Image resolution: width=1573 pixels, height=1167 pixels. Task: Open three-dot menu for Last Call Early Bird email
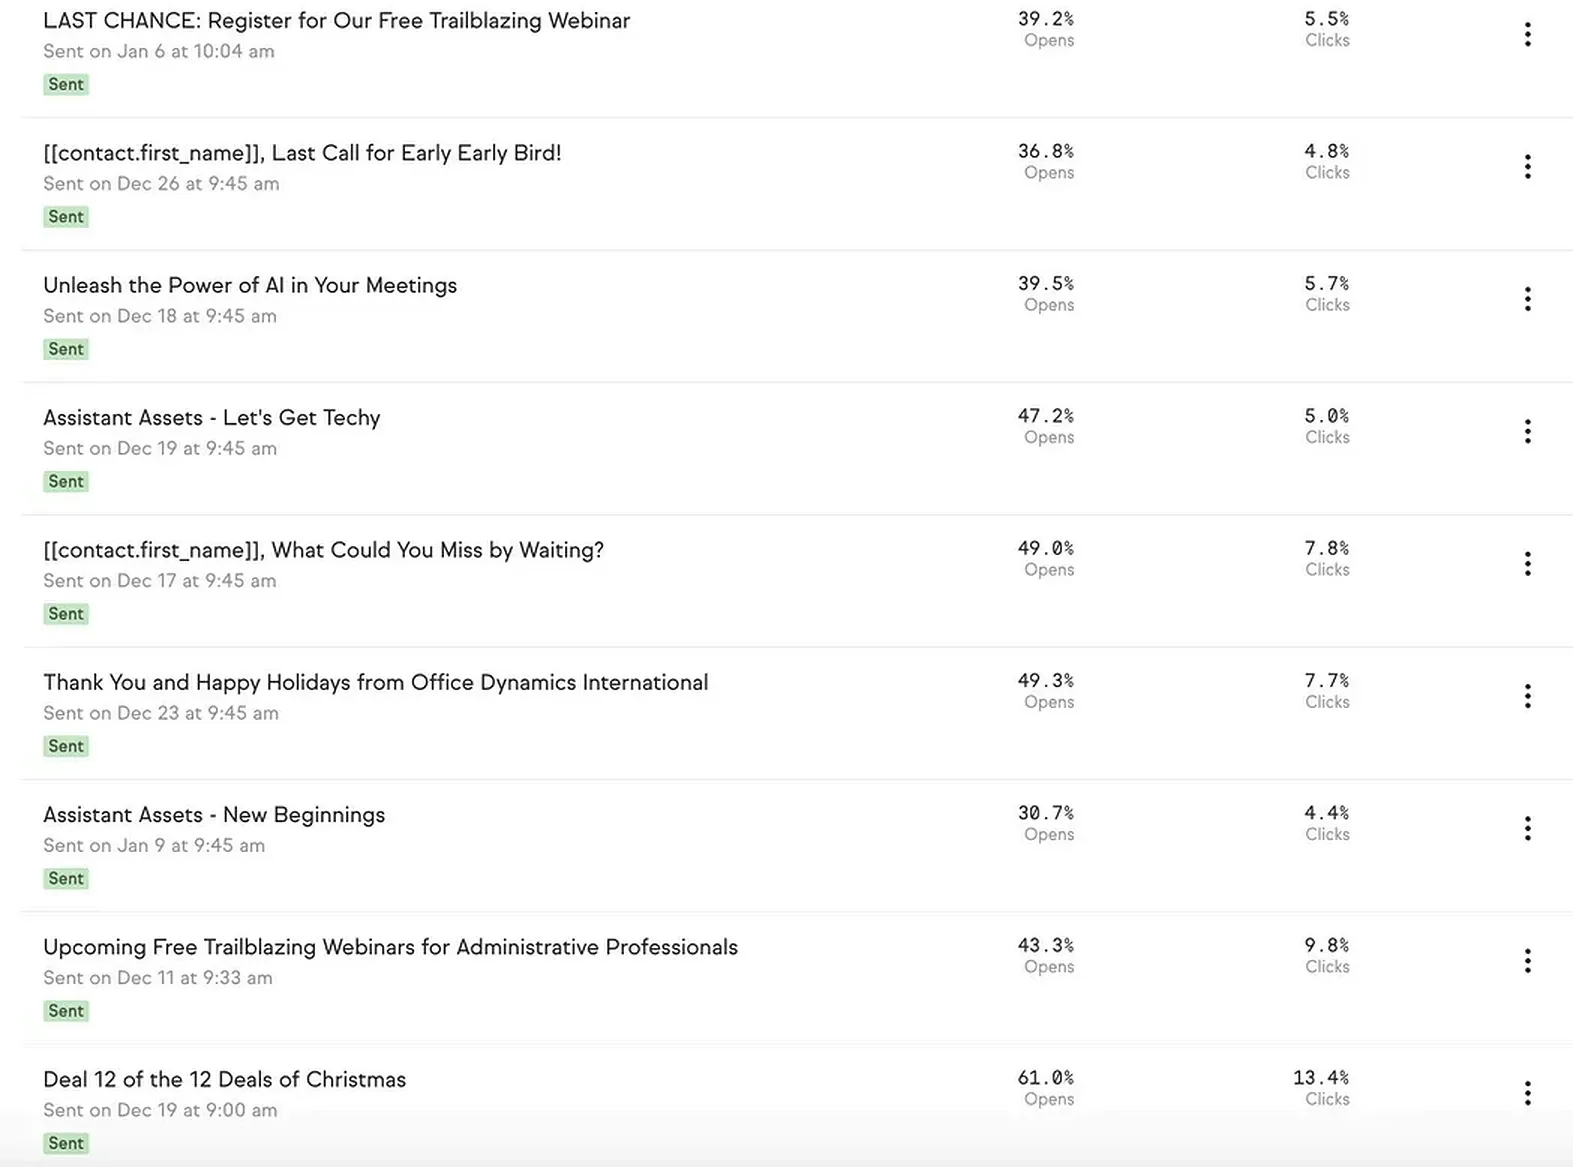pos(1527,167)
